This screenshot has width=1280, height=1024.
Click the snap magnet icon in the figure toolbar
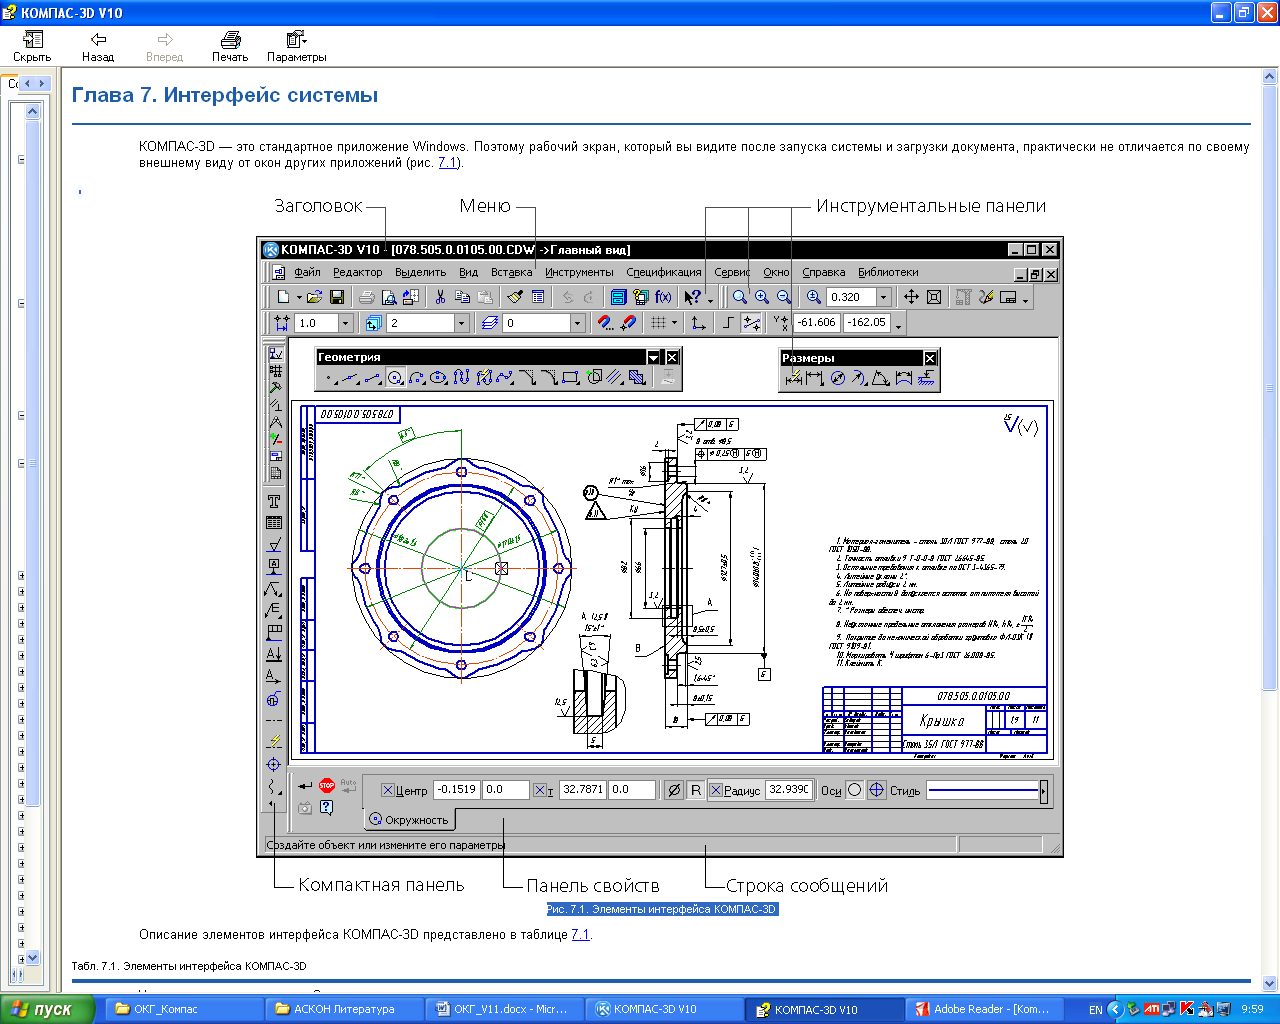(x=605, y=323)
